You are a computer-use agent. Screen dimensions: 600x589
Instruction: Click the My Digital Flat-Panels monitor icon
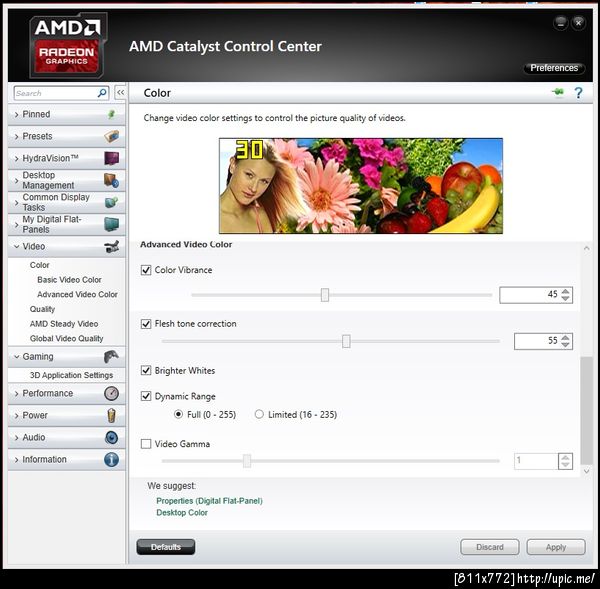click(x=112, y=224)
